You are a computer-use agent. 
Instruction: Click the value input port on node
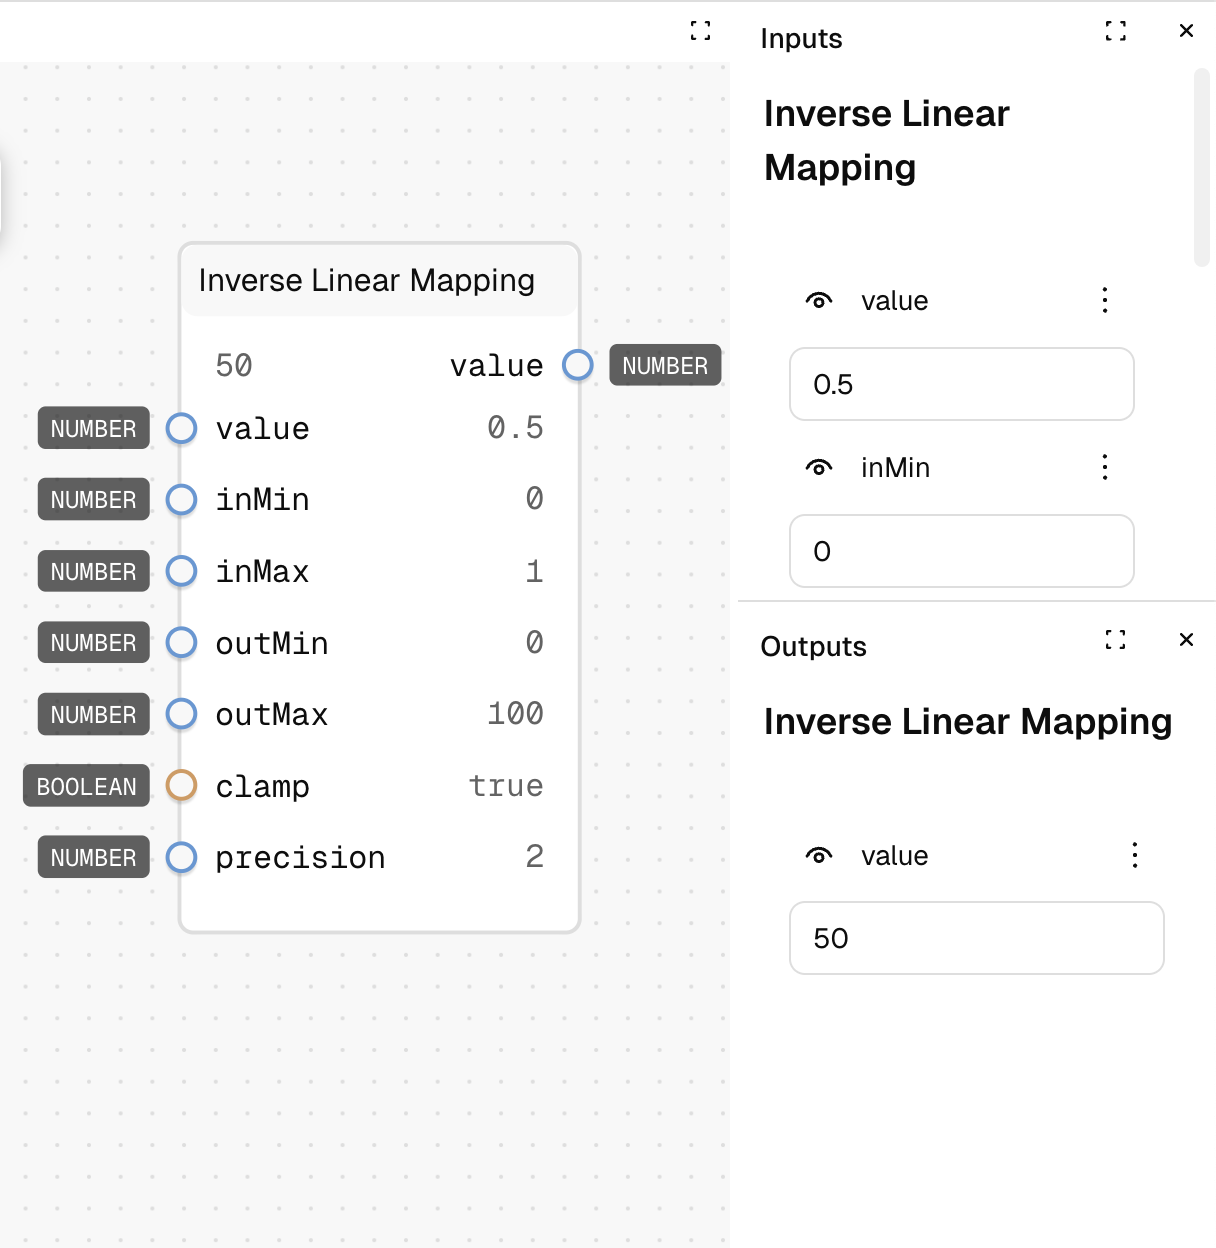coord(181,428)
